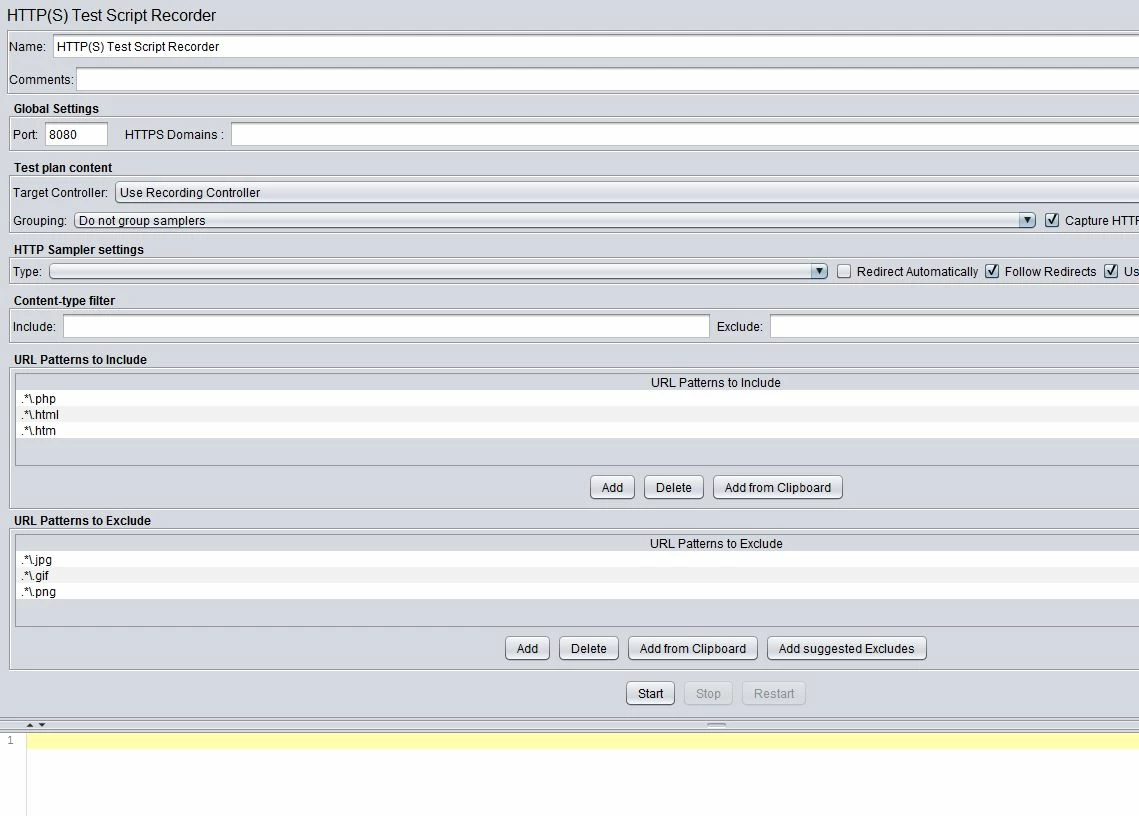Toggle the Follow Redirects checkbox
The height and width of the screenshot is (816, 1139).
click(x=992, y=271)
